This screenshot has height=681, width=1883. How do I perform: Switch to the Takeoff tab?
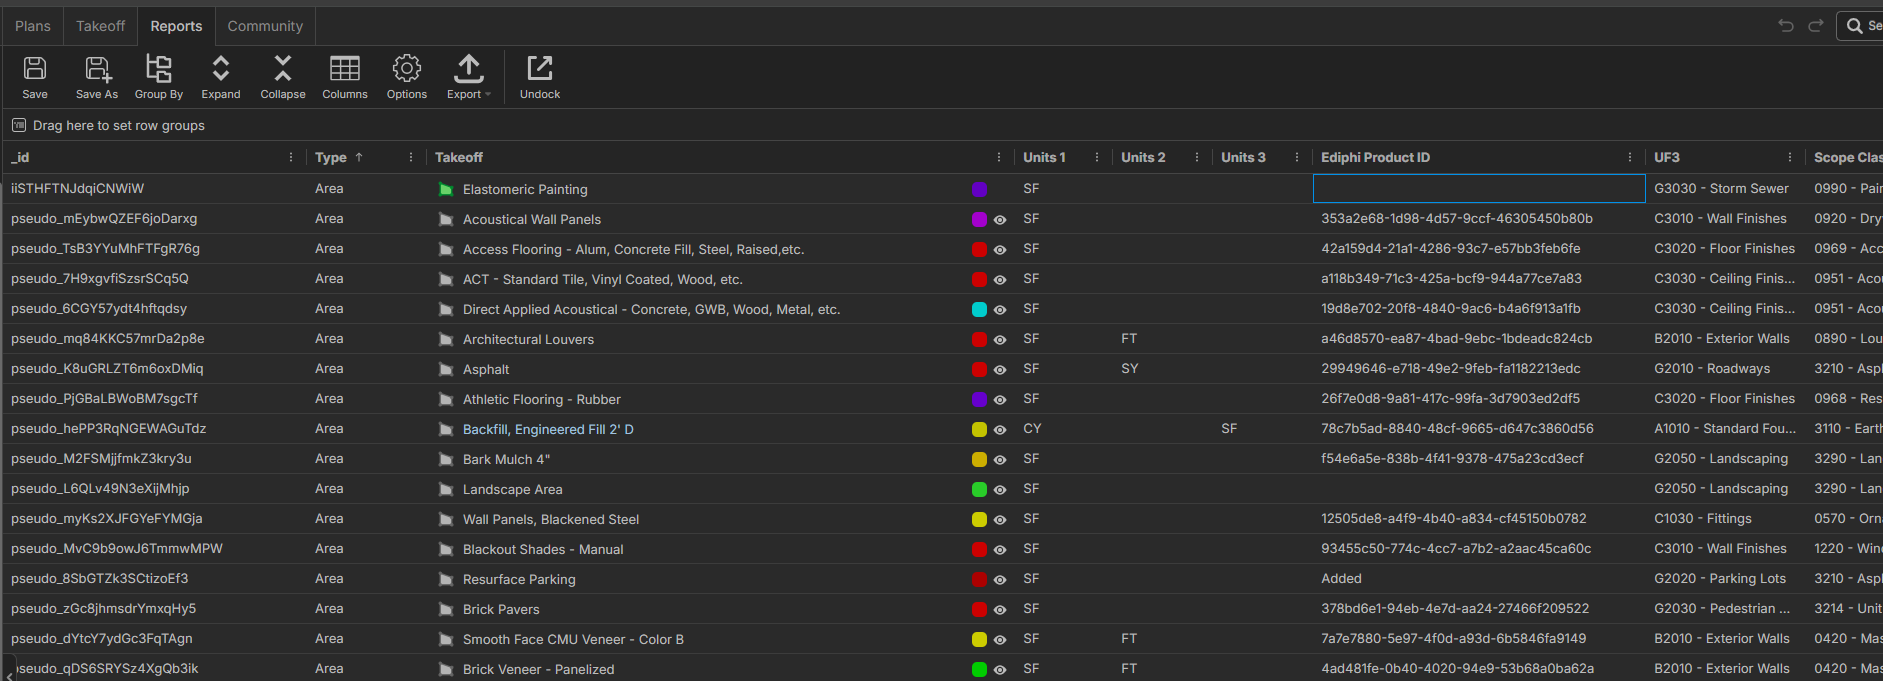(101, 26)
